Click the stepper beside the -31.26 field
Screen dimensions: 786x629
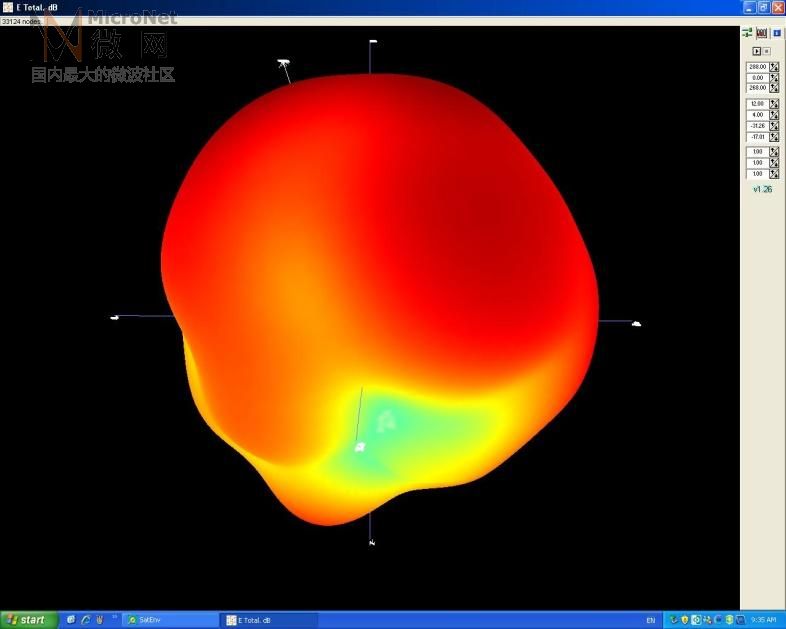click(x=774, y=126)
